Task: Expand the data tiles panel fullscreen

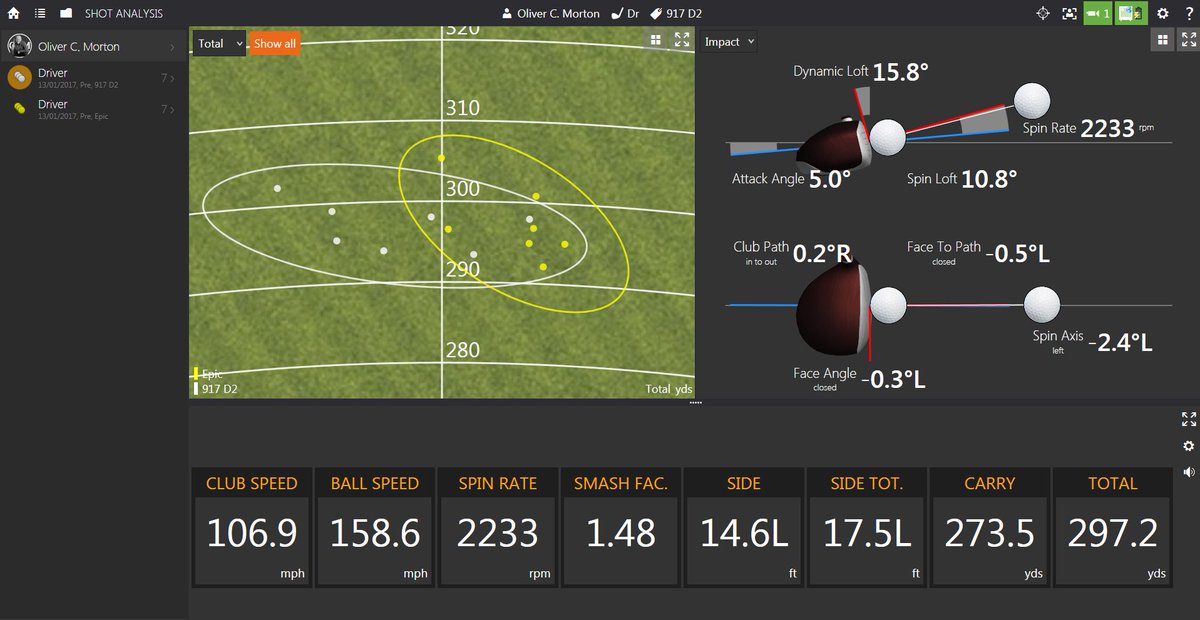Action: [1189, 419]
